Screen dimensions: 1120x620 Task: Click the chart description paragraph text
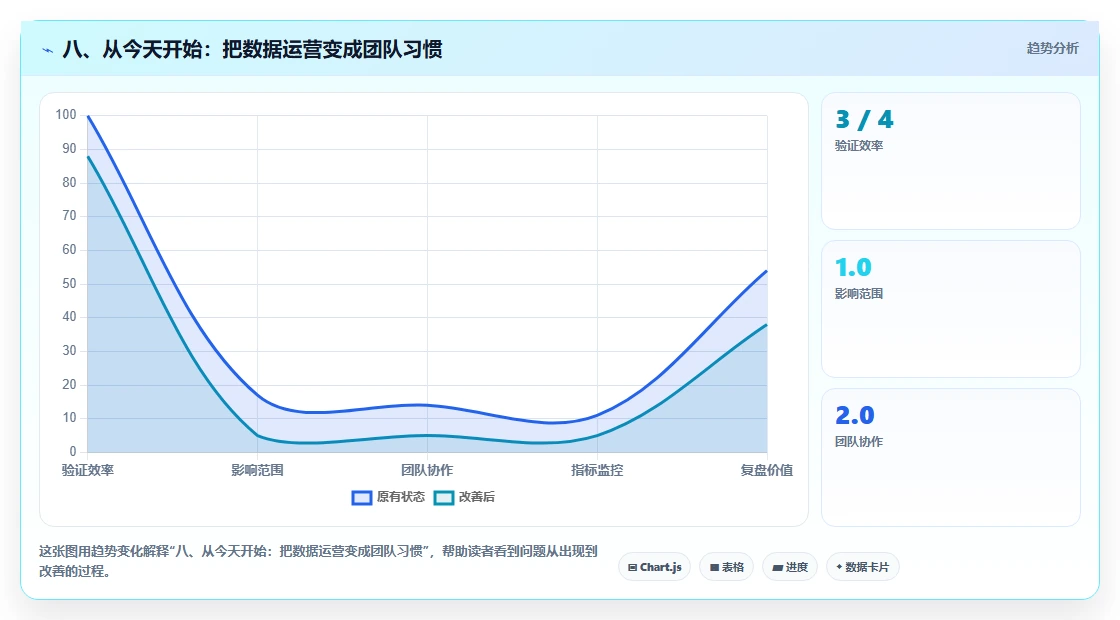[x=318, y=561]
